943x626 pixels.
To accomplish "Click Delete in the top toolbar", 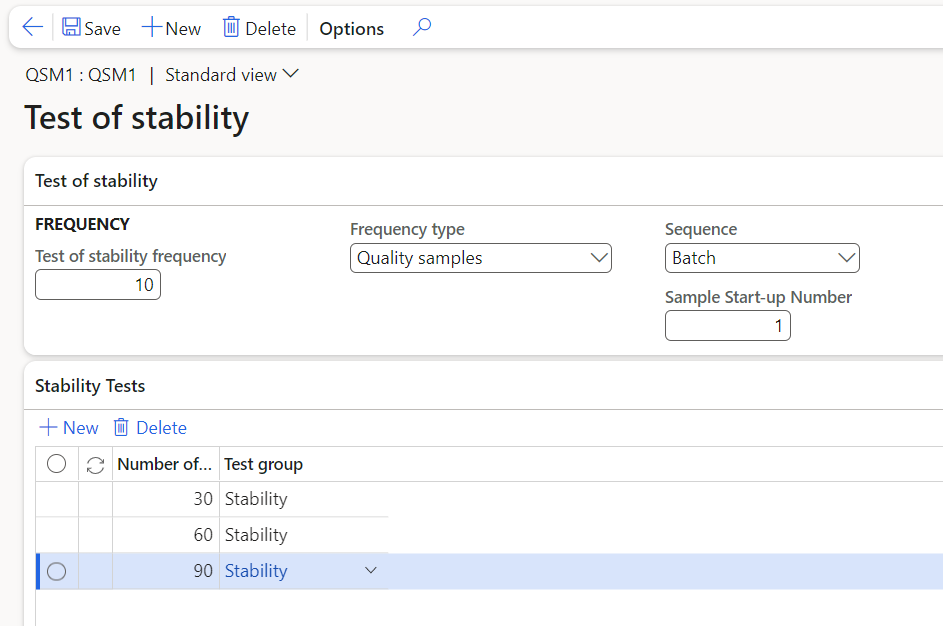I will pyautogui.click(x=259, y=28).
